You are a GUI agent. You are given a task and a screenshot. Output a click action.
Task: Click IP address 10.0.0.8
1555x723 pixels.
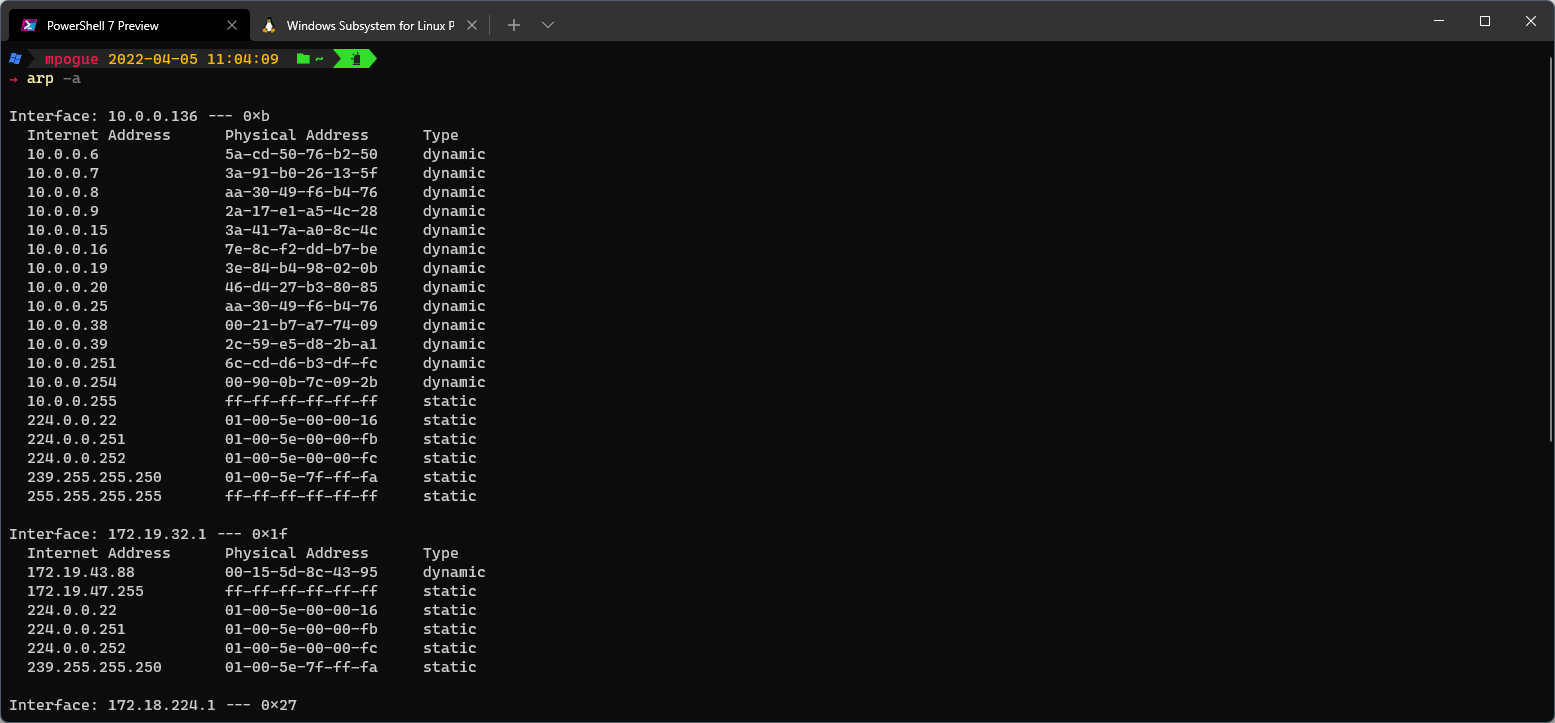(63, 192)
